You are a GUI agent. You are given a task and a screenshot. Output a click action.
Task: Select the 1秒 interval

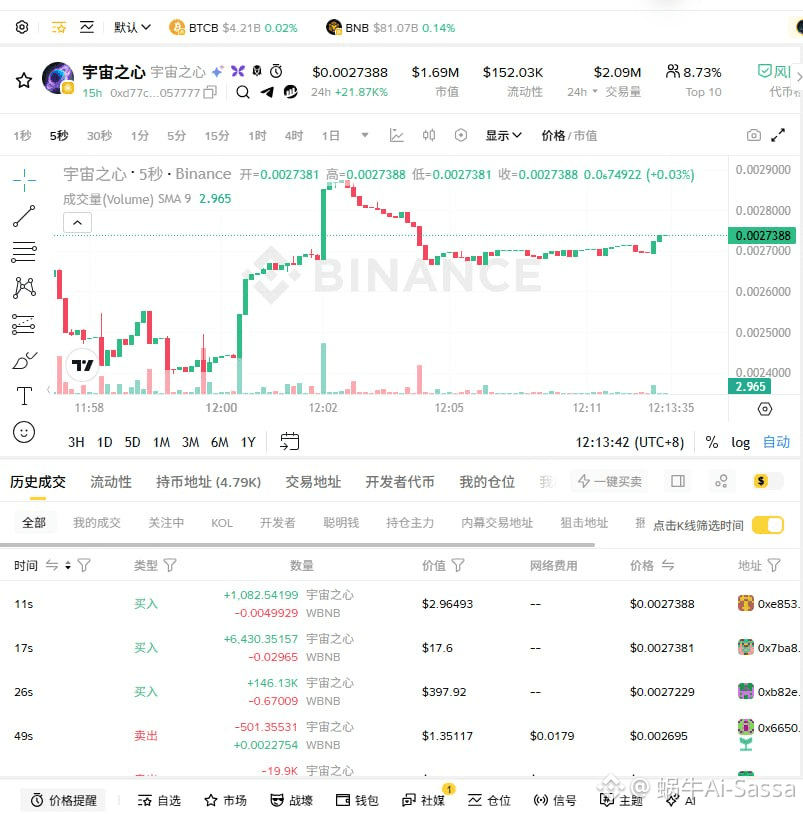point(22,136)
